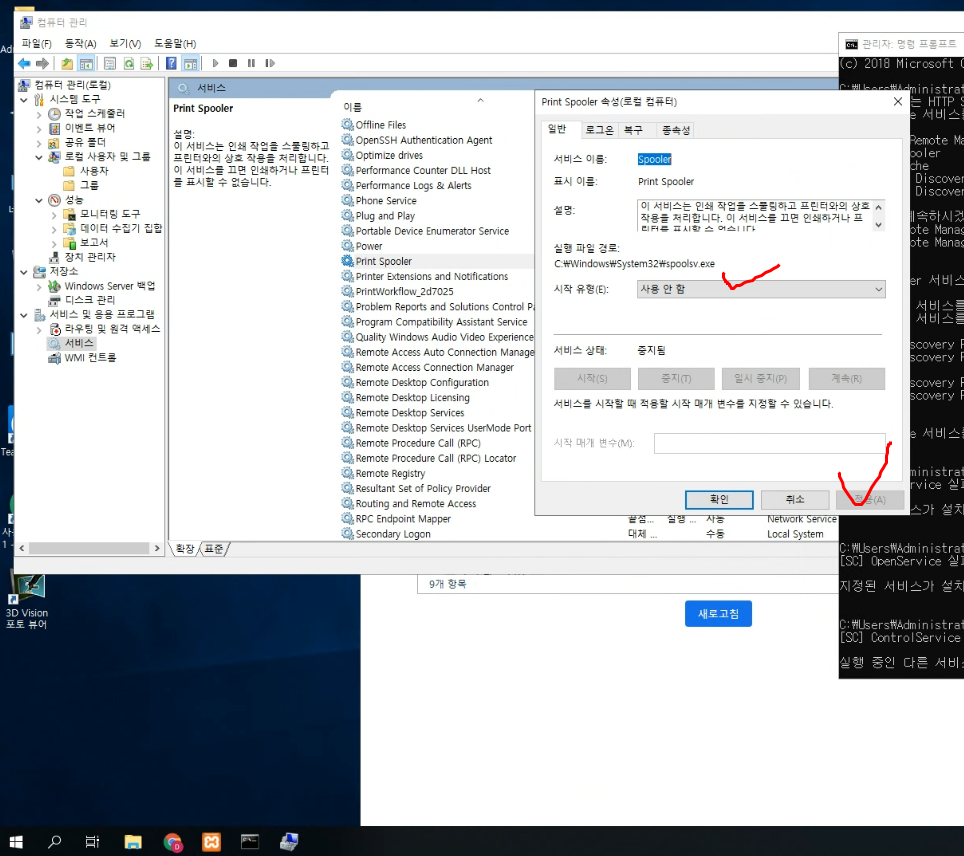The width and height of the screenshot is (964, 856).
Task: Switch to the 종속성 tab
Action: (676, 130)
